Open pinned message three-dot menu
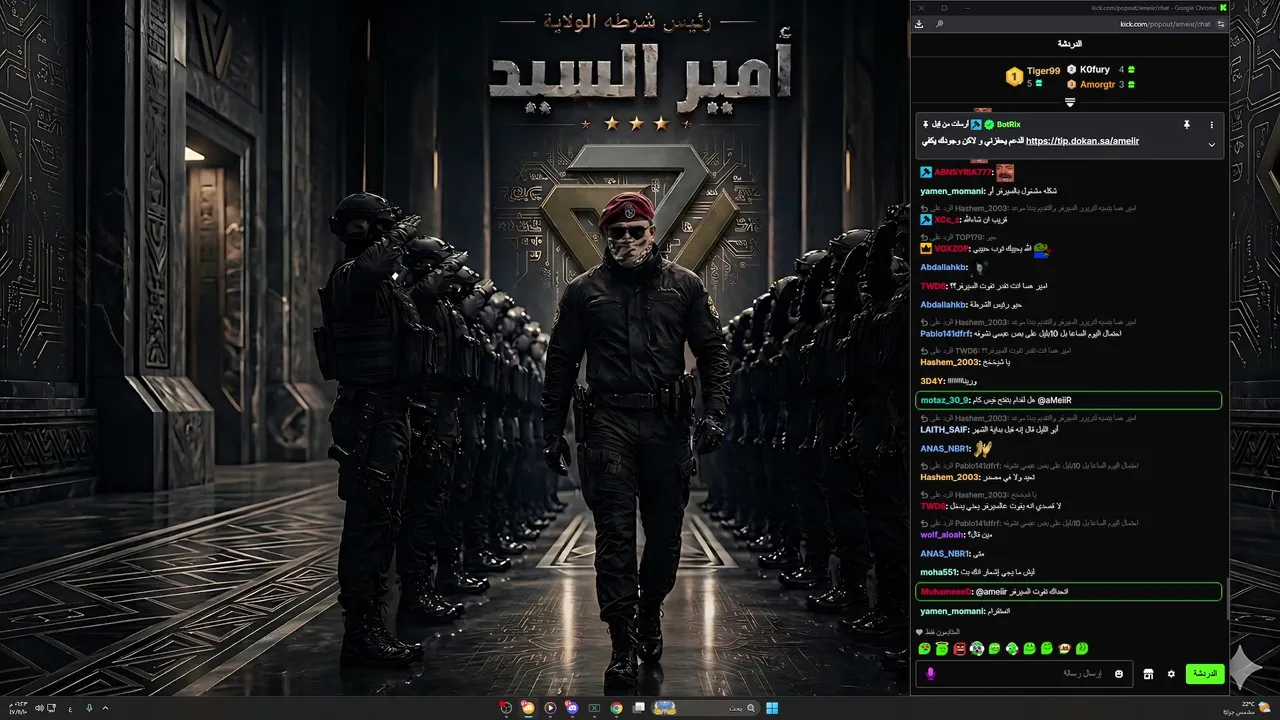This screenshot has width=1280, height=720. point(1211,125)
